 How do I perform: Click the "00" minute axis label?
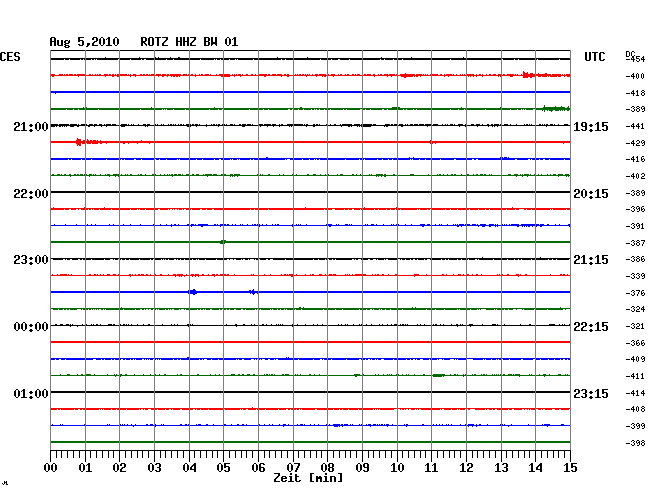(x=51, y=468)
